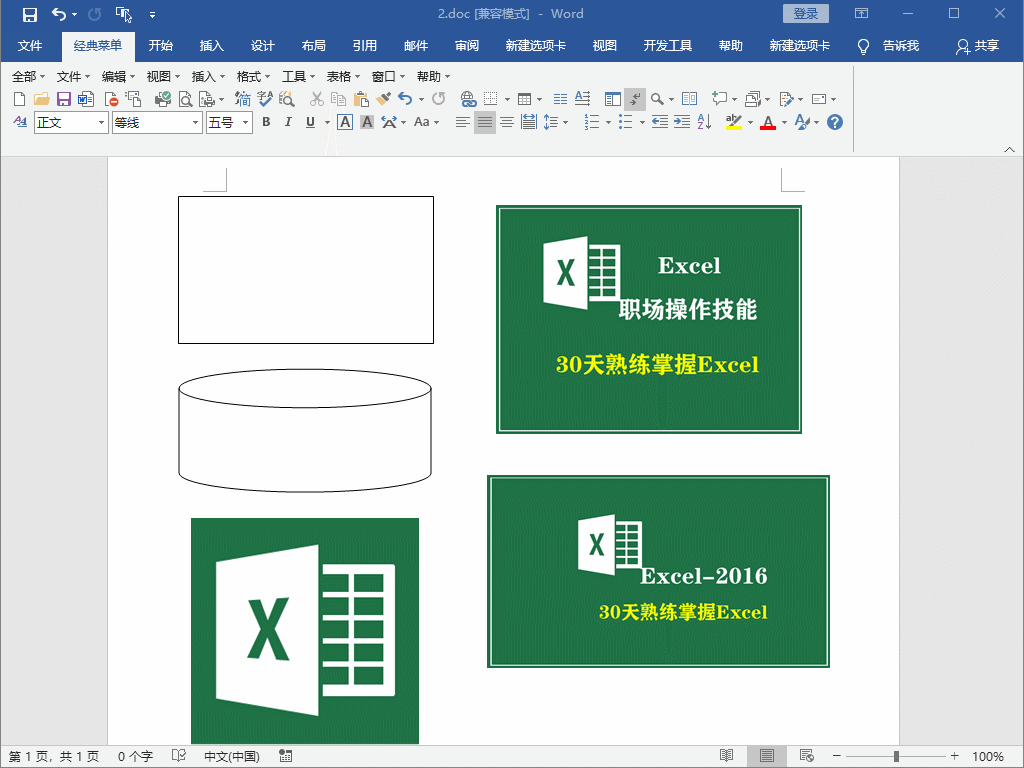Click the blue Undo arrow in the classic toolbar
Image resolution: width=1024 pixels, height=768 pixels.
pyautogui.click(x=406, y=99)
